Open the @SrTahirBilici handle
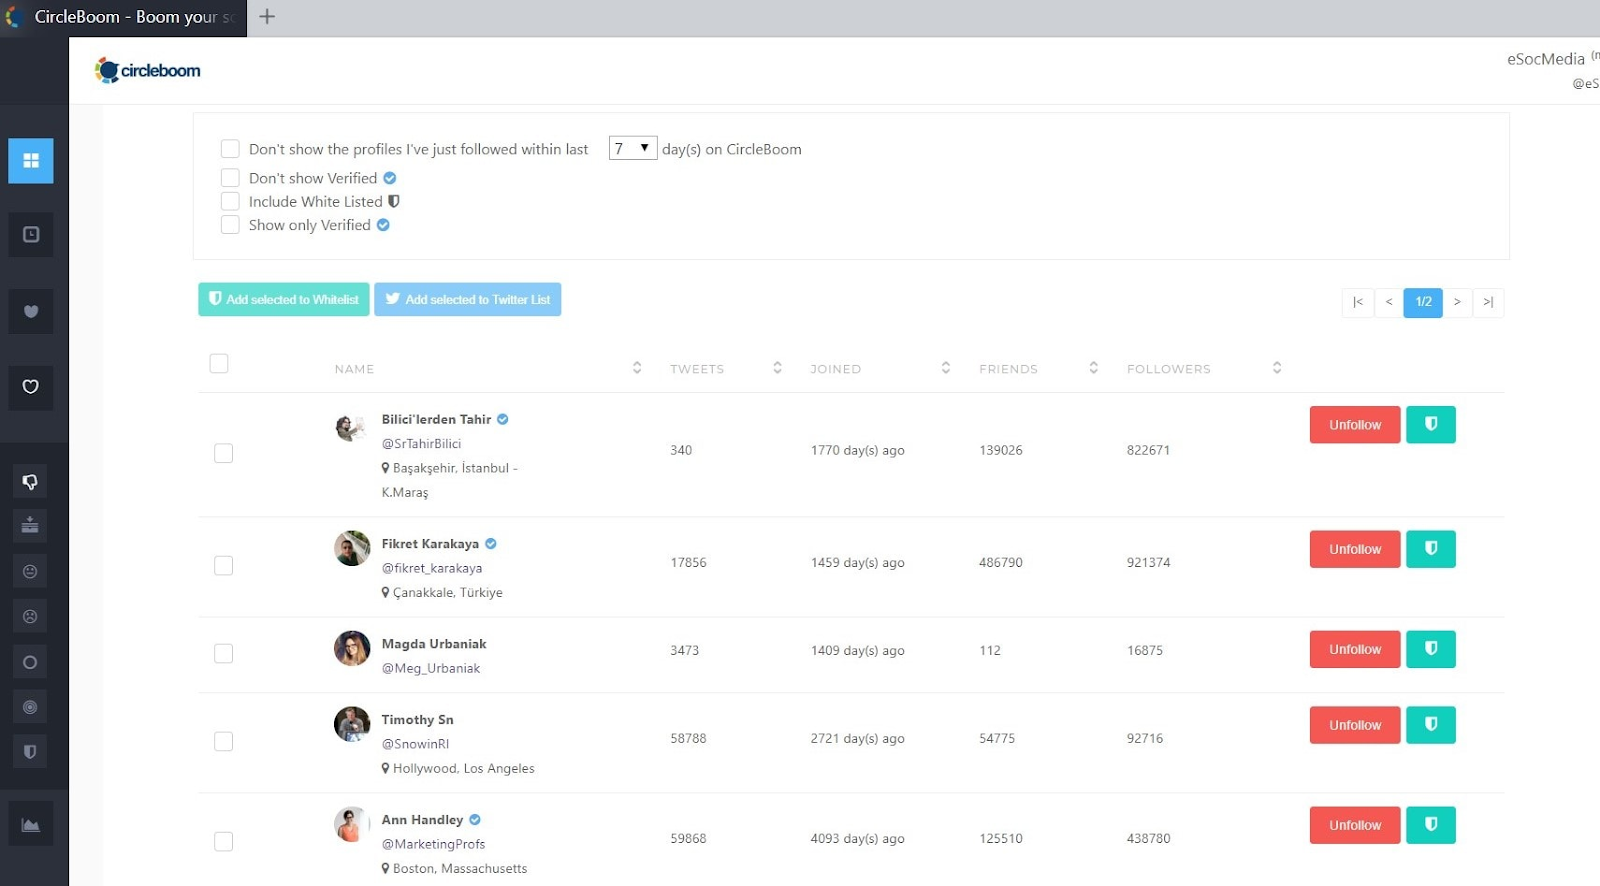The height and width of the screenshot is (886, 1600). [x=421, y=444]
